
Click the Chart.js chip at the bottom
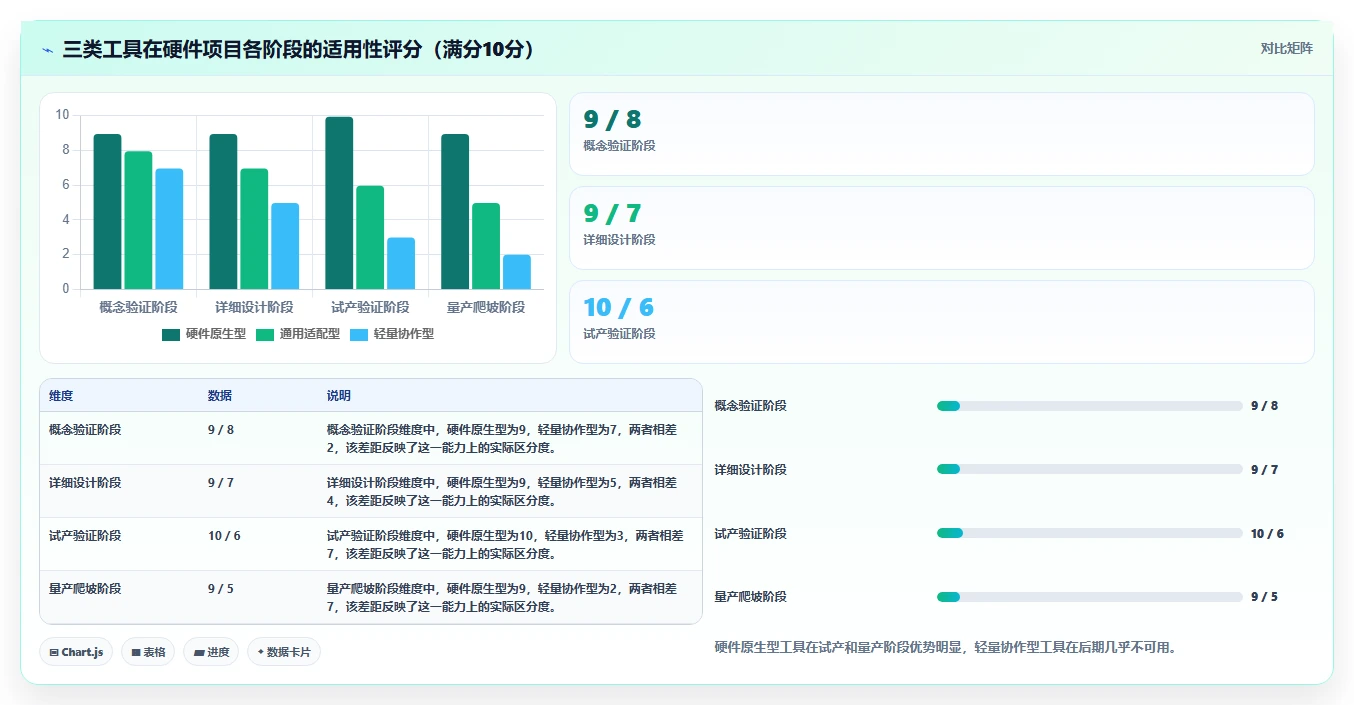pos(77,652)
